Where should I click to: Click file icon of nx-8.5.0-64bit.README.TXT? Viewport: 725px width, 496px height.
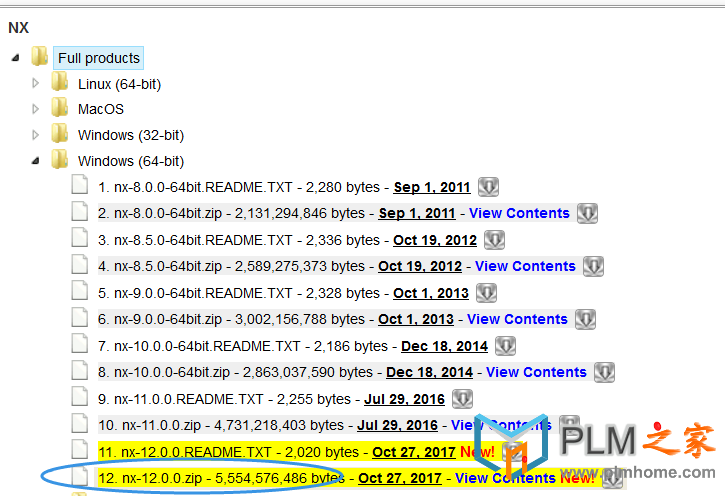tap(80, 238)
